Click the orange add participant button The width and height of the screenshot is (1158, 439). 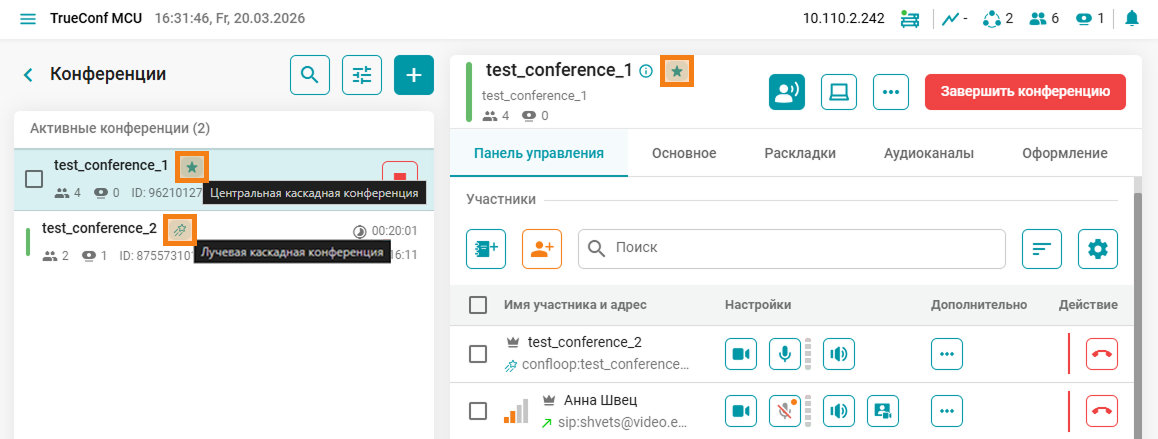point(542,249)
